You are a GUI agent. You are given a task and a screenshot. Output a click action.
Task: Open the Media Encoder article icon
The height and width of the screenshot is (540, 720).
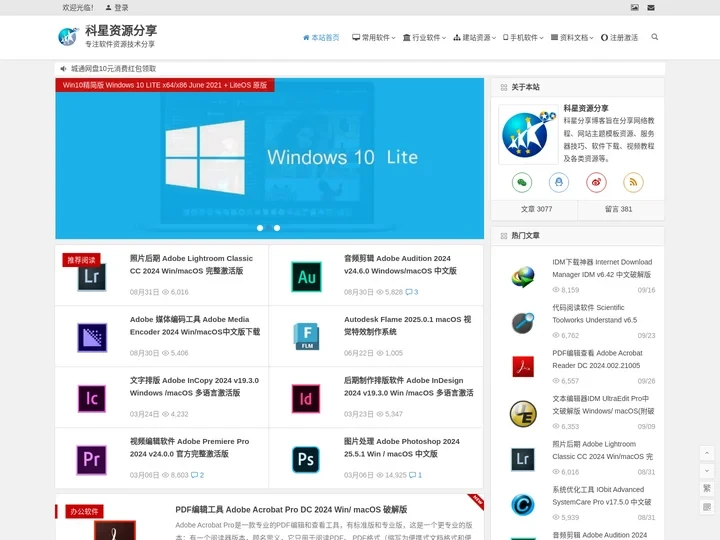92,338
